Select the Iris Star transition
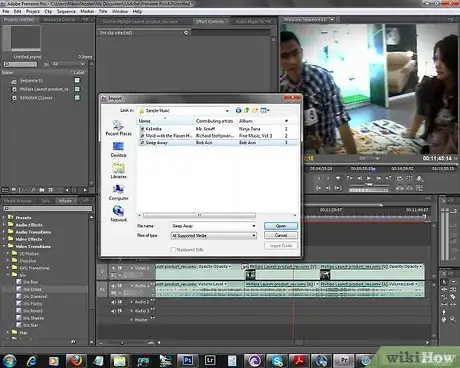The width and height of the screenshot is (460, 368). (30, 325)
